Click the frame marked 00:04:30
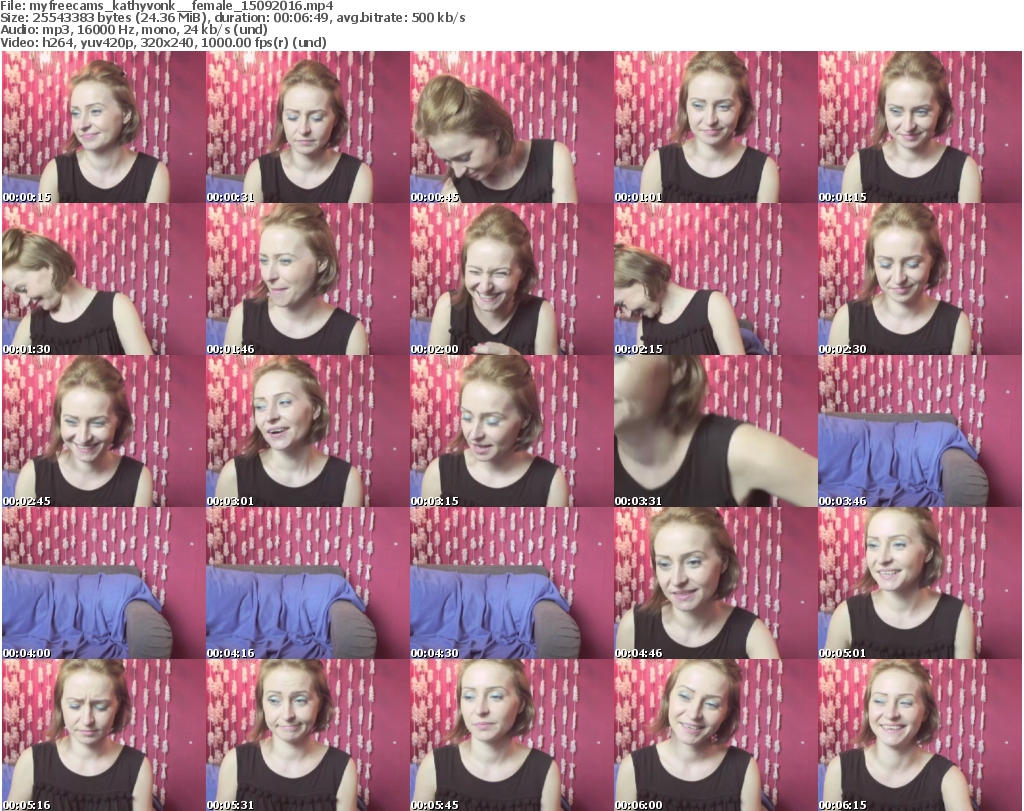This screenshot has height=811, width=1024. coord(510,584)
